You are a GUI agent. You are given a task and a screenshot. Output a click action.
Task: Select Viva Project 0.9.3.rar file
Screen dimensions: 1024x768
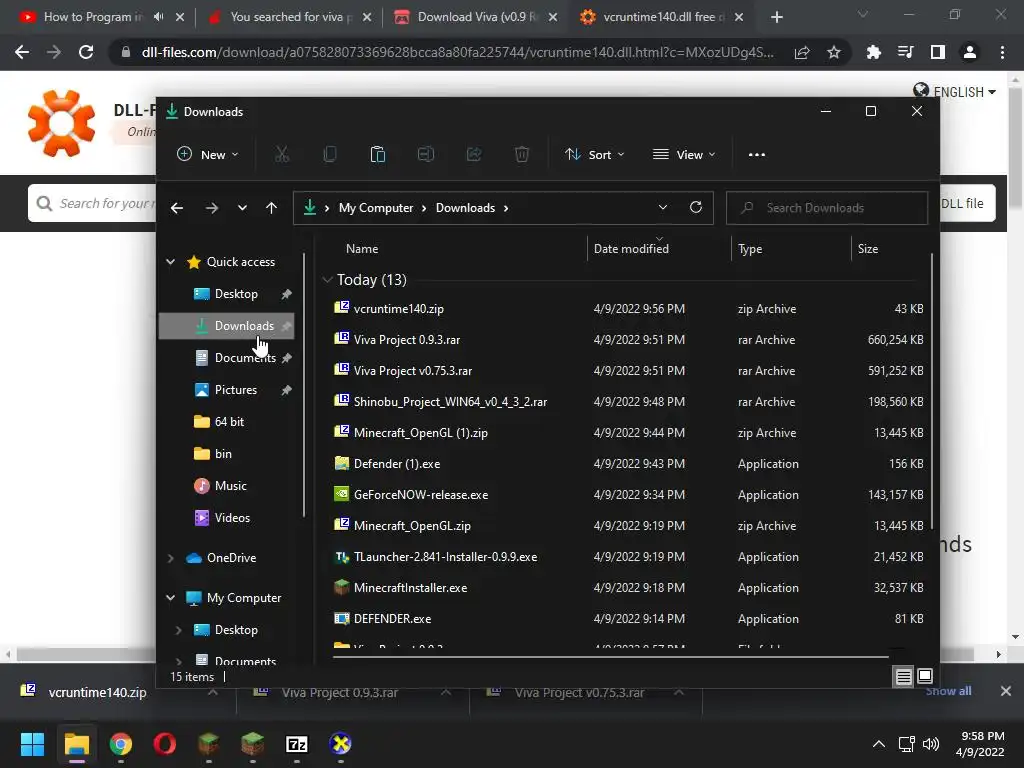[628, 340]
